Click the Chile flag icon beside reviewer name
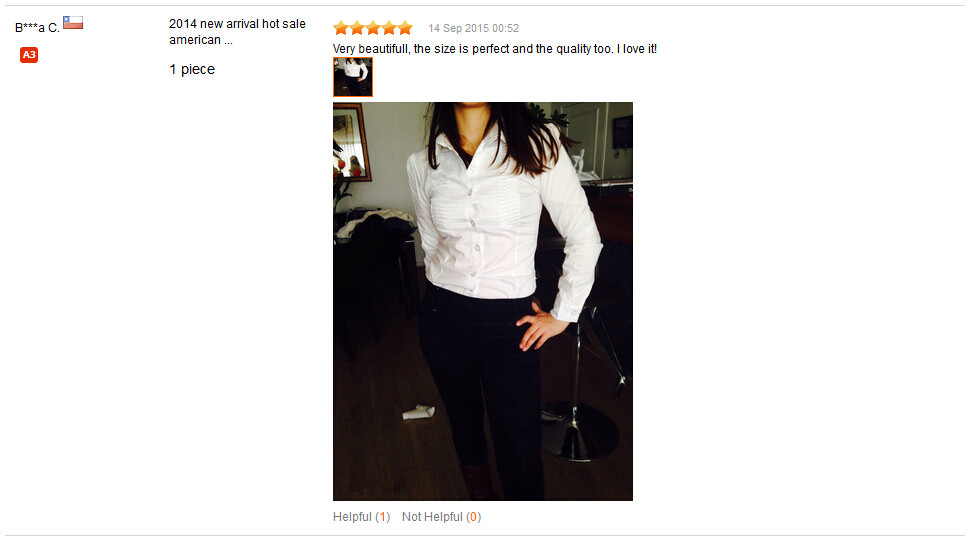 click(x=73, y=23)
